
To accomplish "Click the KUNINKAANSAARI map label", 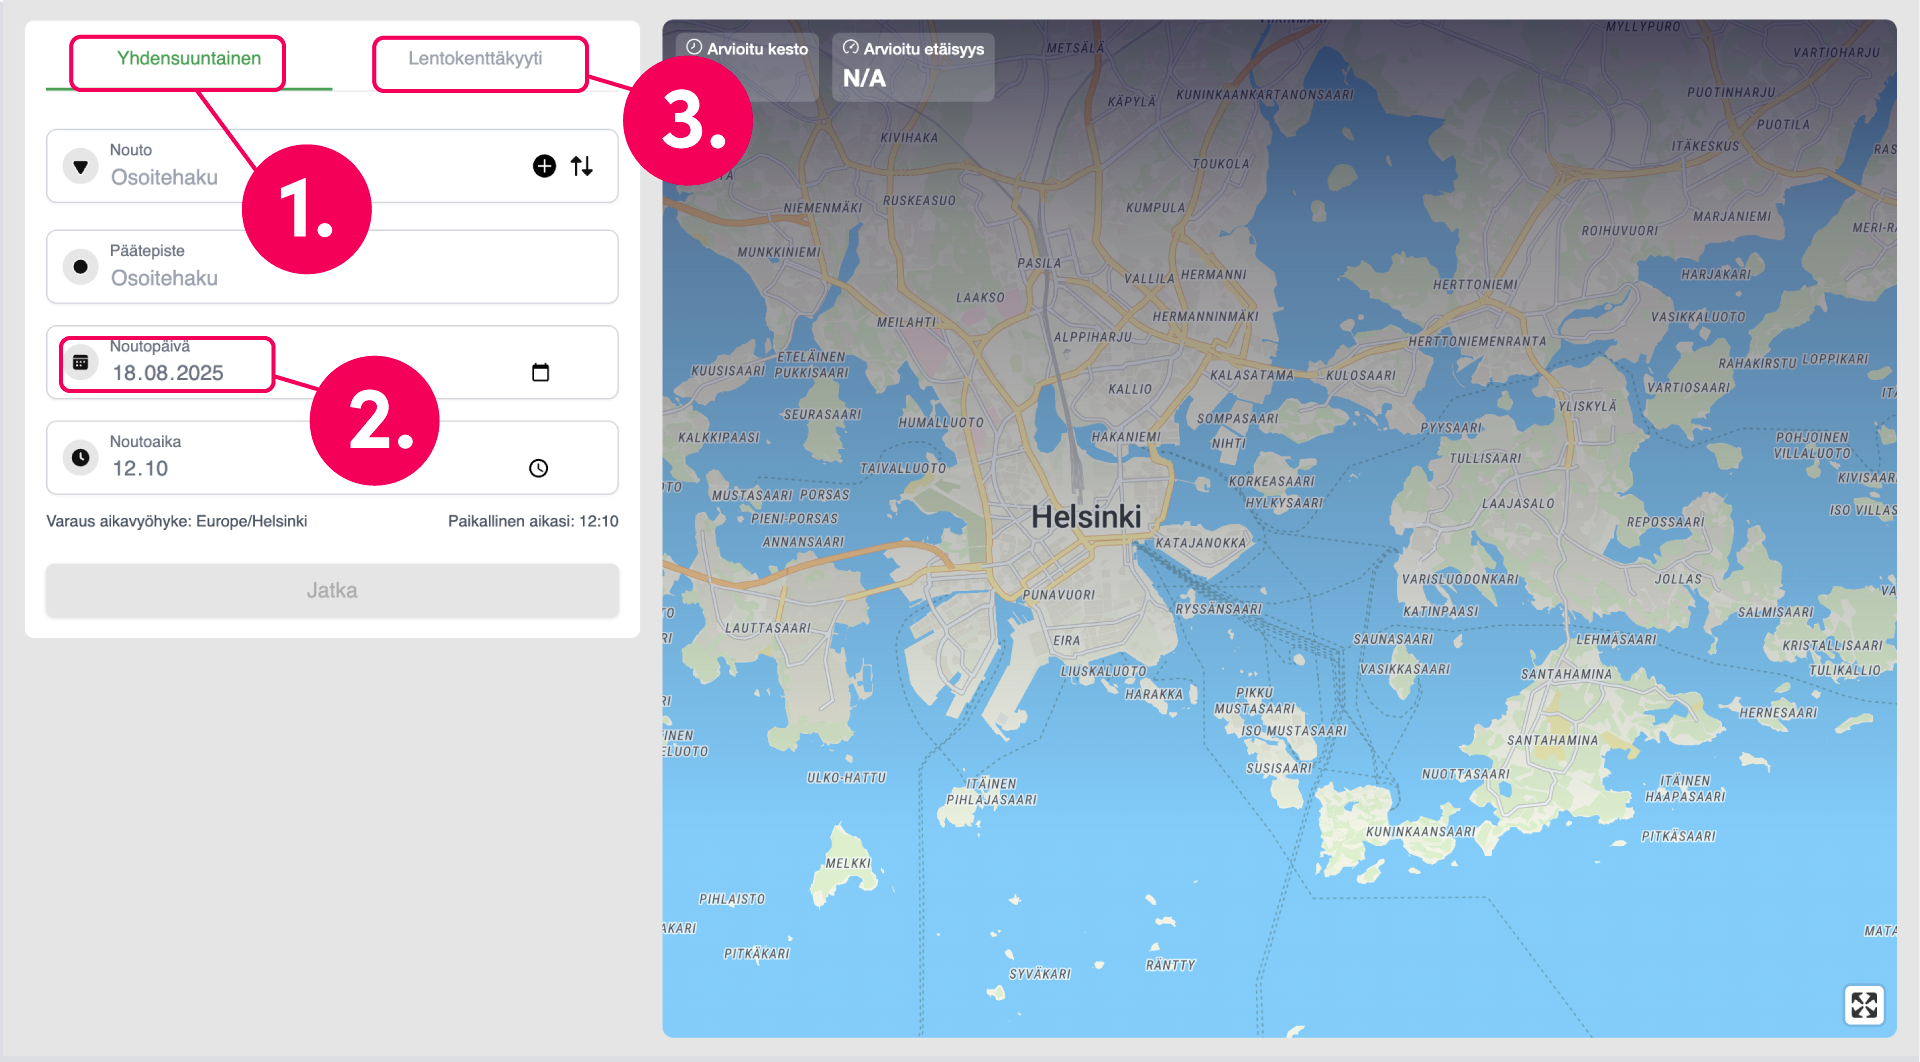I will click(x=1420, y=831).
